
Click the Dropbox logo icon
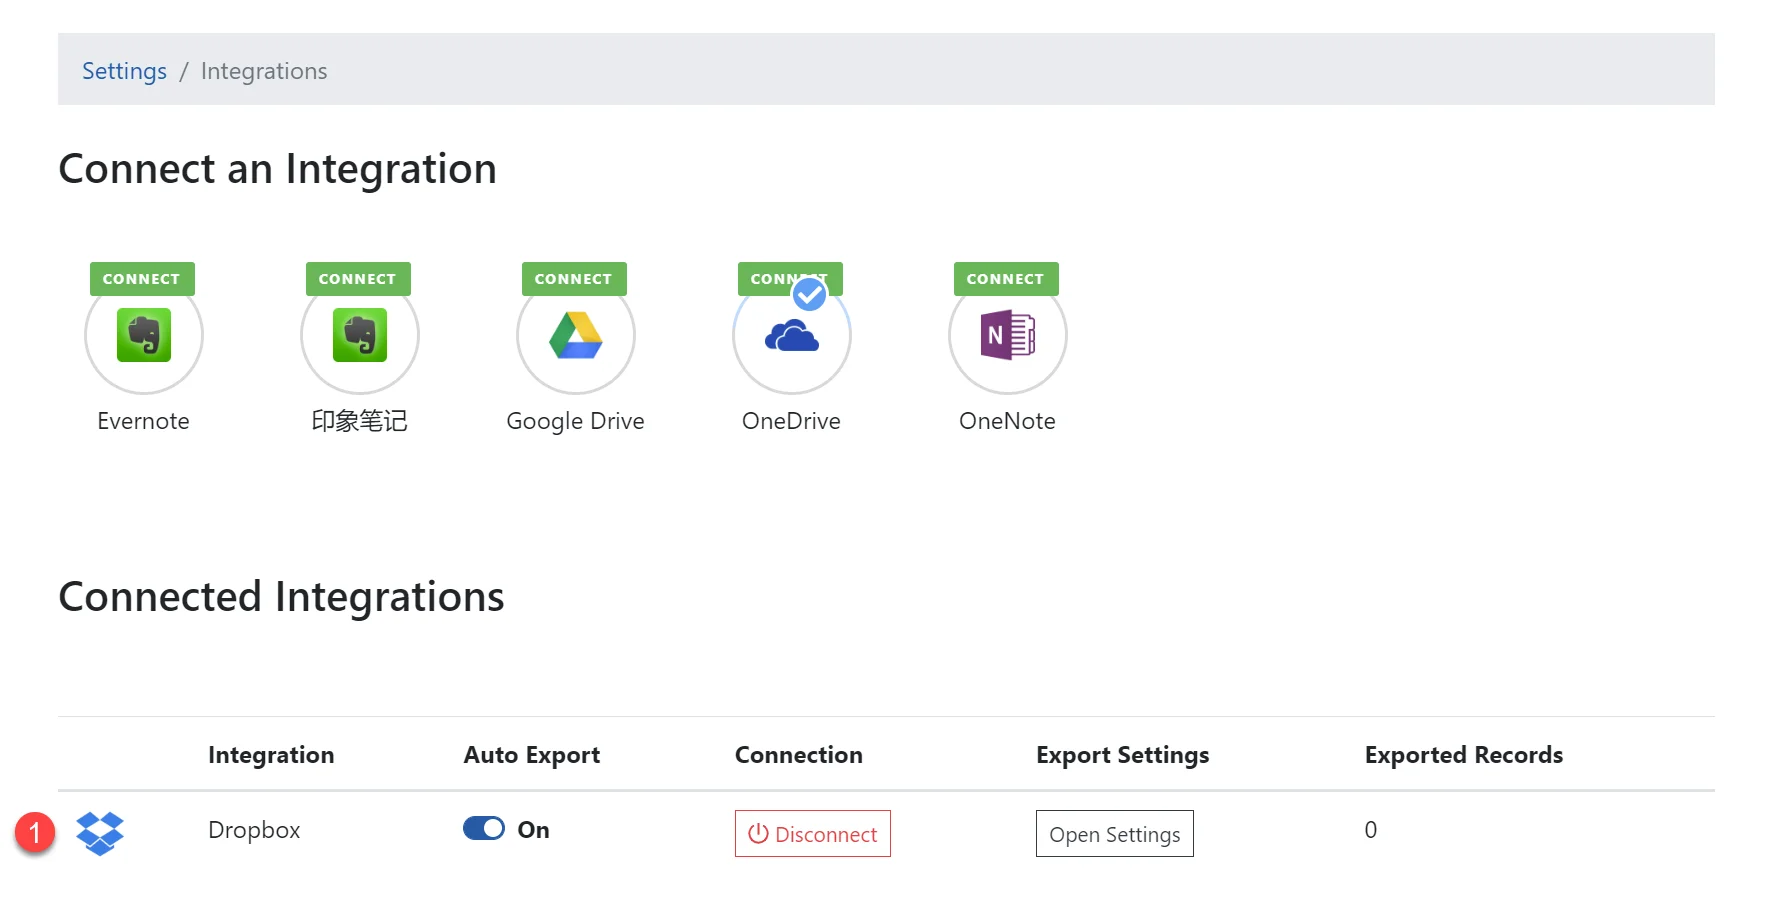tap(100, 833)
